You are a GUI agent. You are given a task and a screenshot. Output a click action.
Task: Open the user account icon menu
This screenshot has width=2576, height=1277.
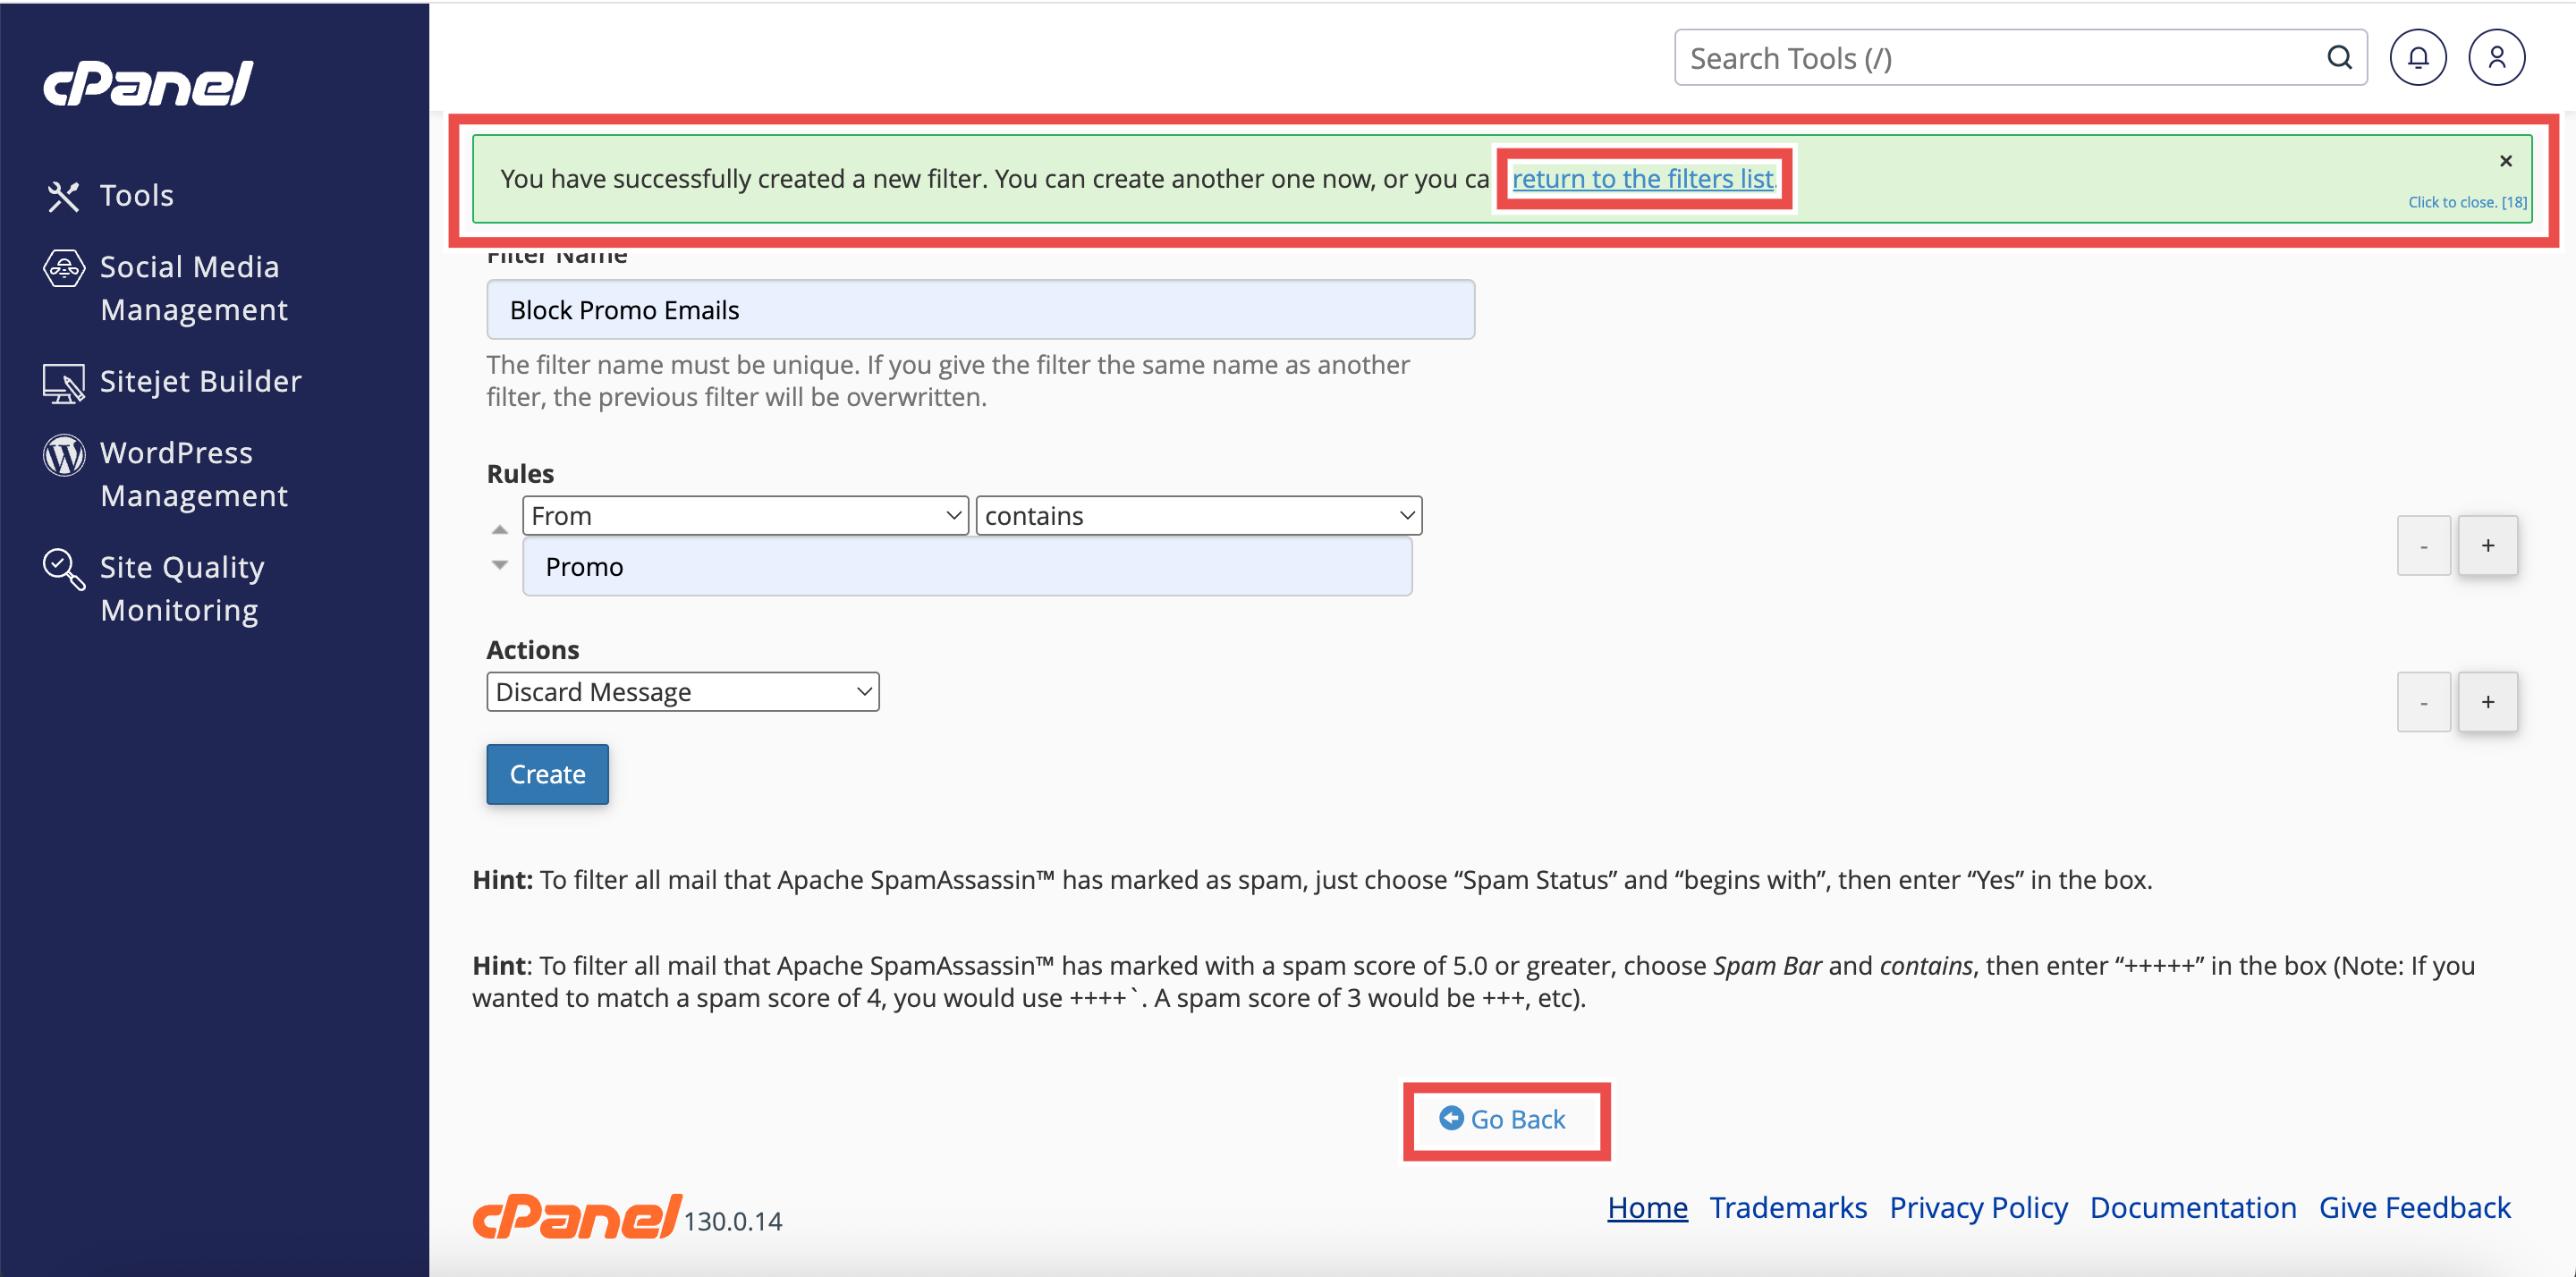coord(2496,58)
